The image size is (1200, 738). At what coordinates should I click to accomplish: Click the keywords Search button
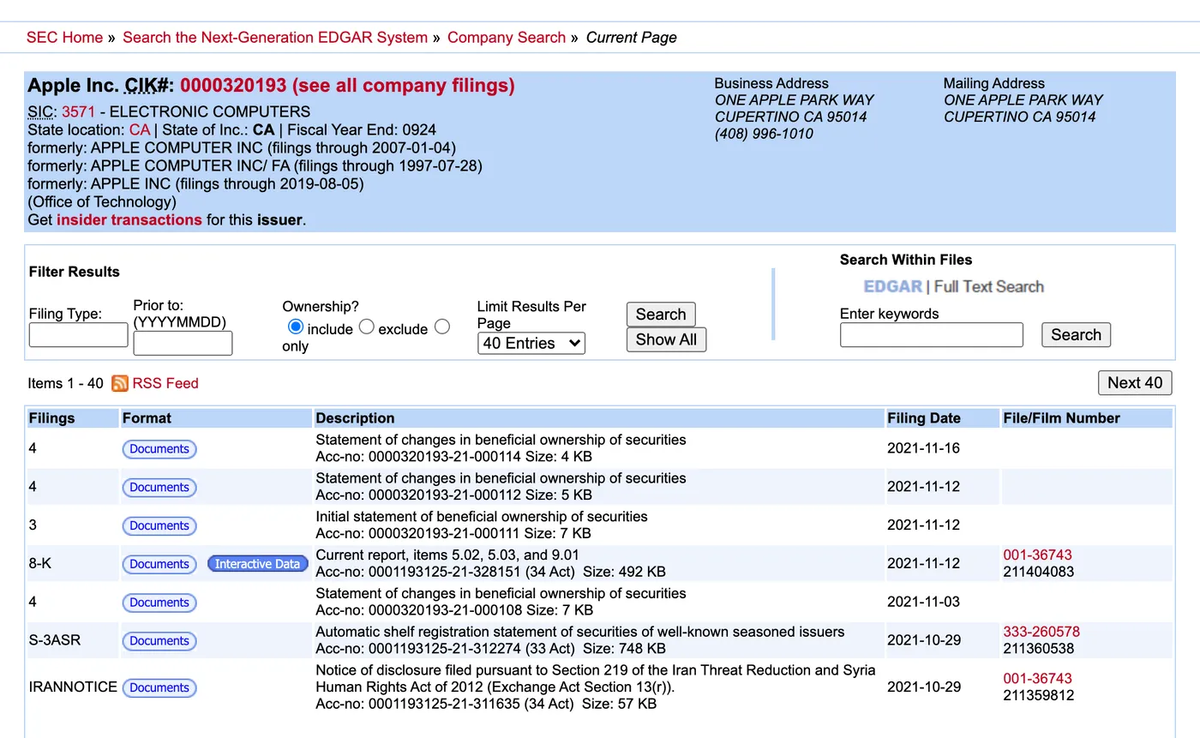coord(1076,335)
